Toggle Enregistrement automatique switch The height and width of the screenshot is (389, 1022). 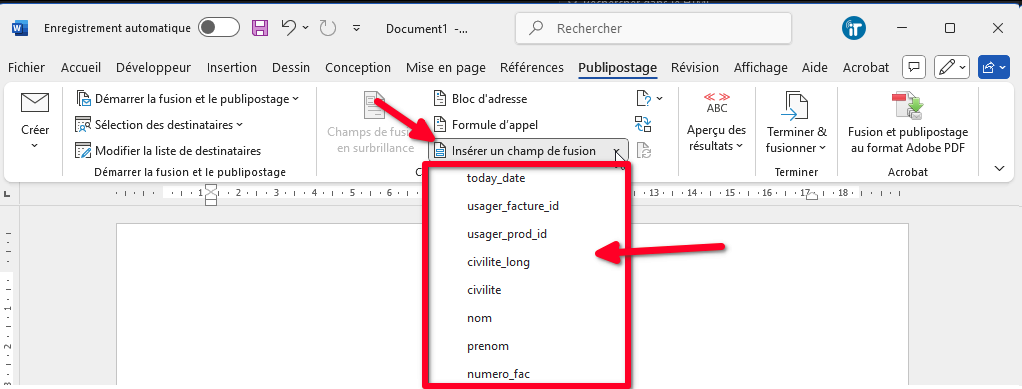218,28
